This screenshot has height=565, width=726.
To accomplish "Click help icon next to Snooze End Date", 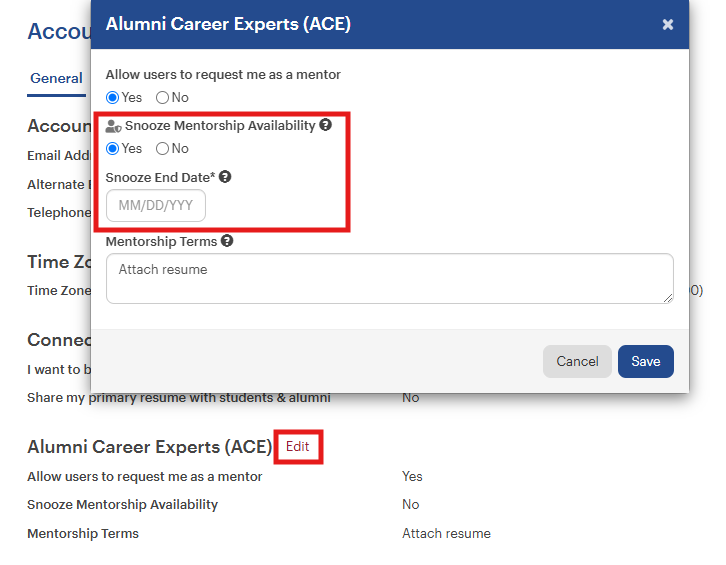I will click(225, 177).
